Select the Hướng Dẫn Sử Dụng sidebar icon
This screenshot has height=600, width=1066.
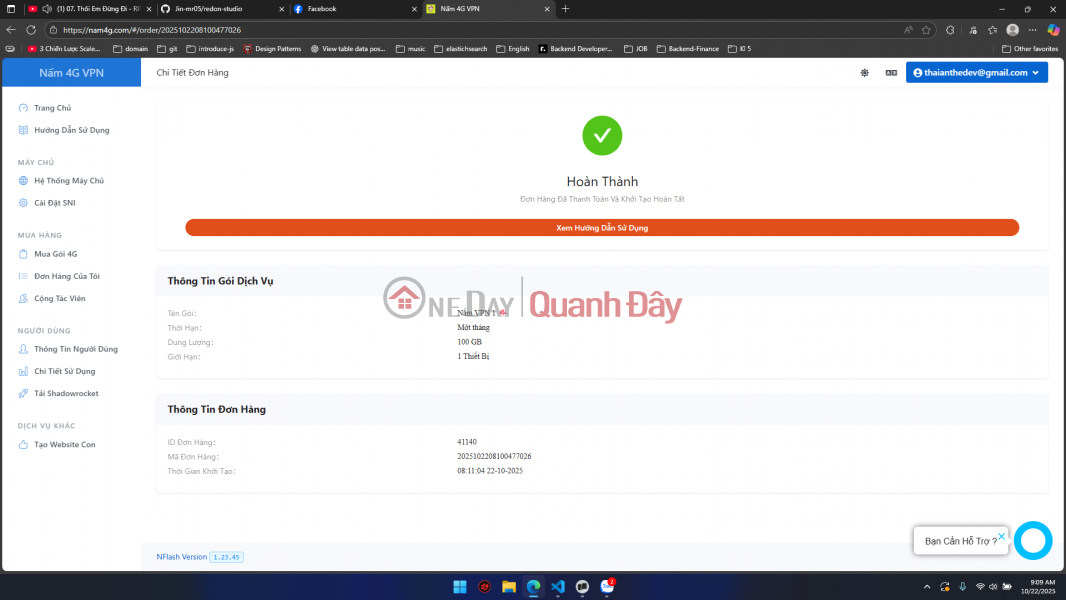(22, 129)
